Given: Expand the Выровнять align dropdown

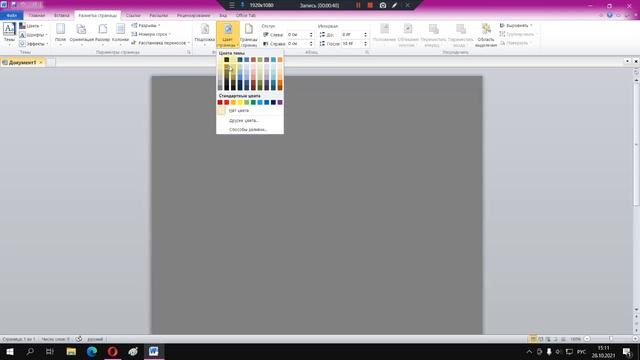Looking at the screenshot, I should coord(516,25).
